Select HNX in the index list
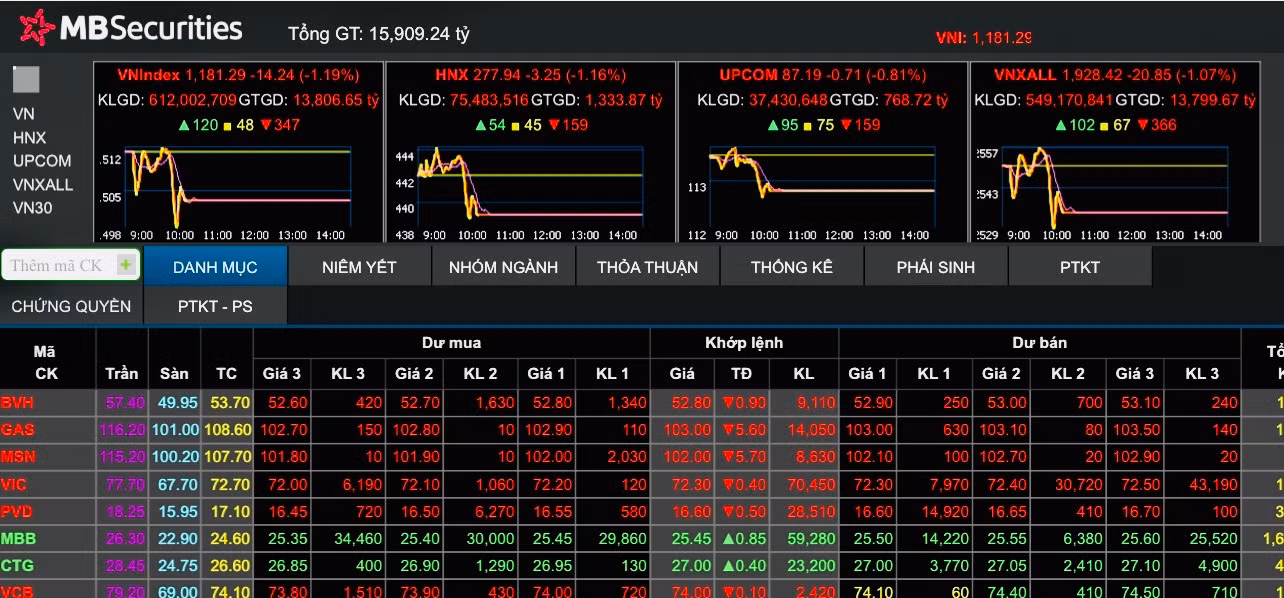The height and width of the screenshot is (598, 1284). 29,137
